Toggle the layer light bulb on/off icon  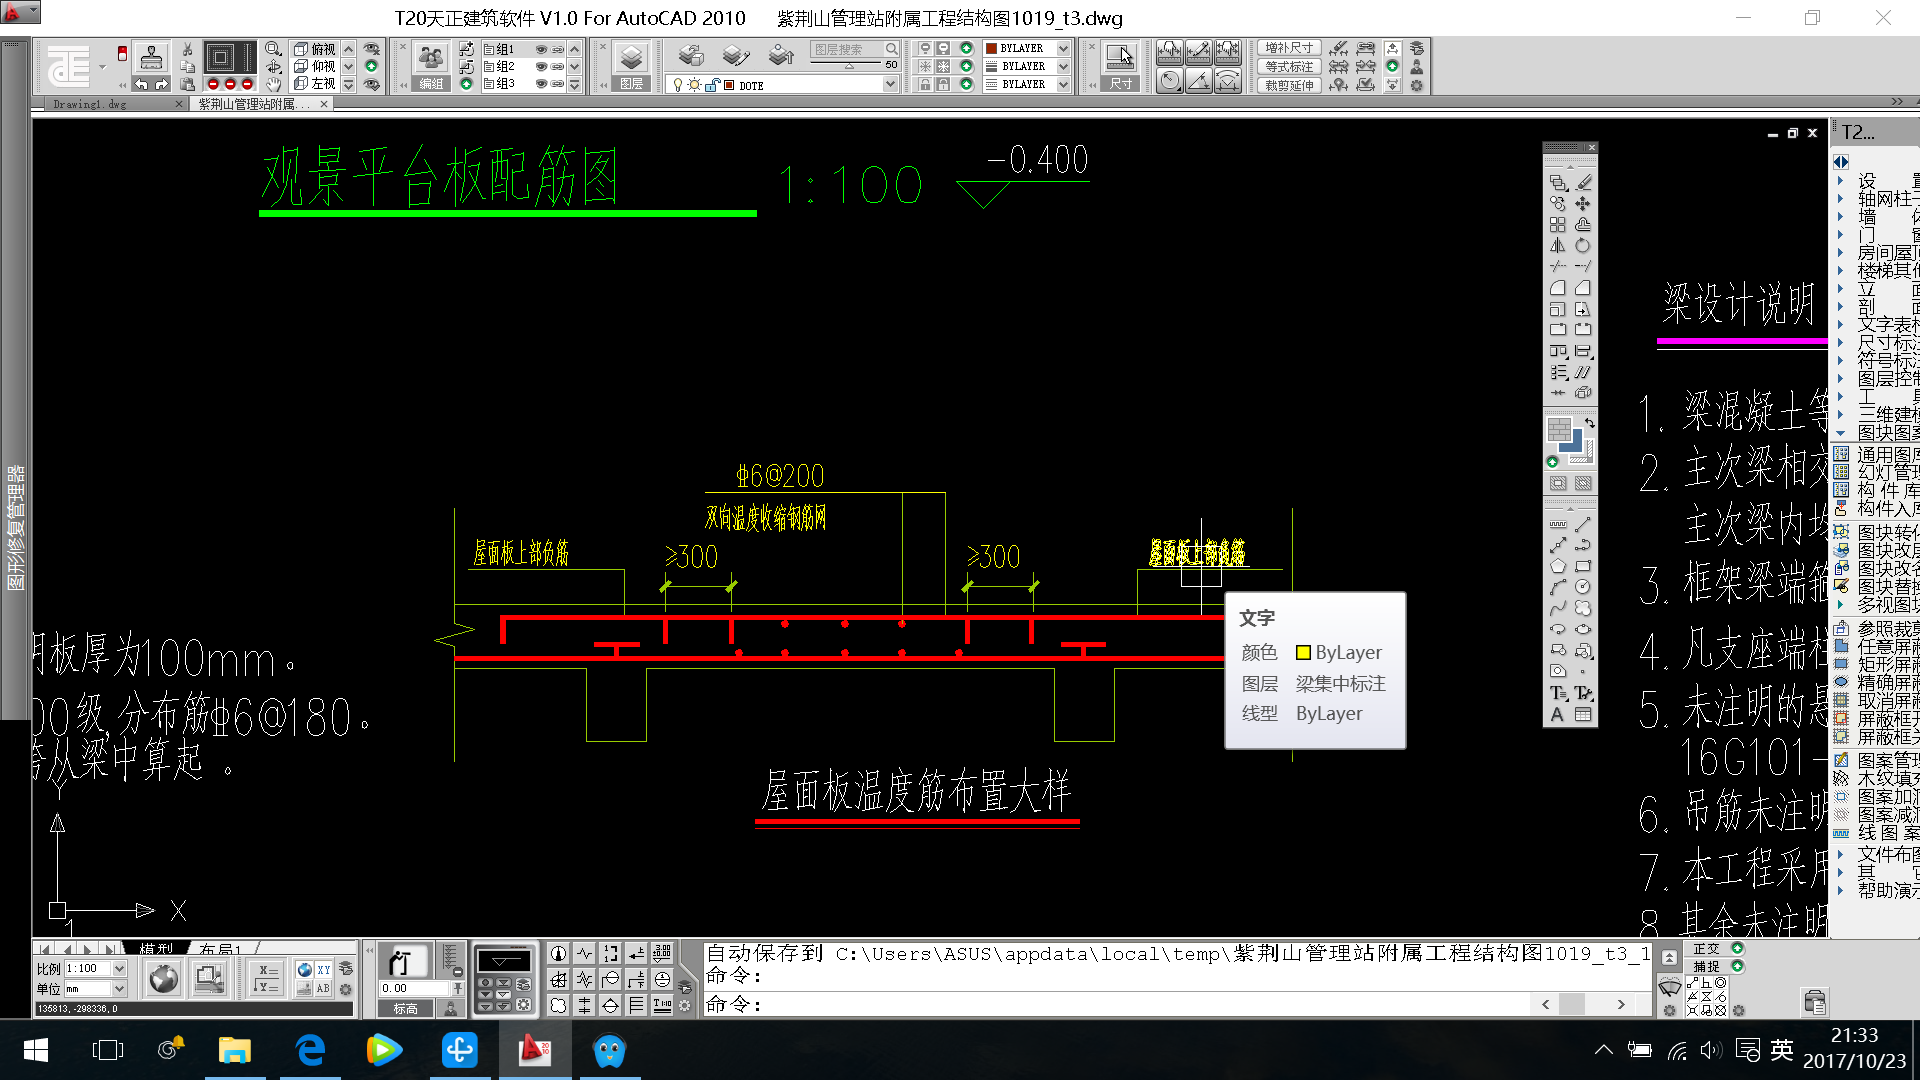pos(678,85)
